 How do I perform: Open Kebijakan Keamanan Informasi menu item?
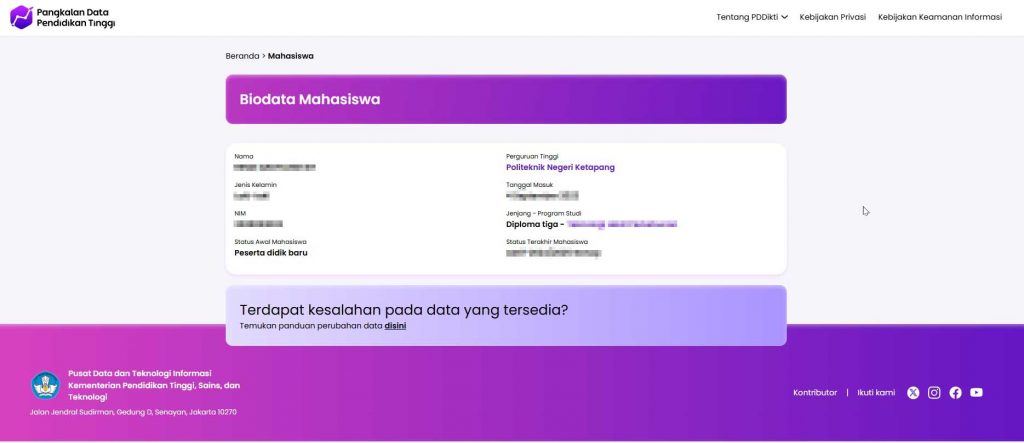pos(939,17)
